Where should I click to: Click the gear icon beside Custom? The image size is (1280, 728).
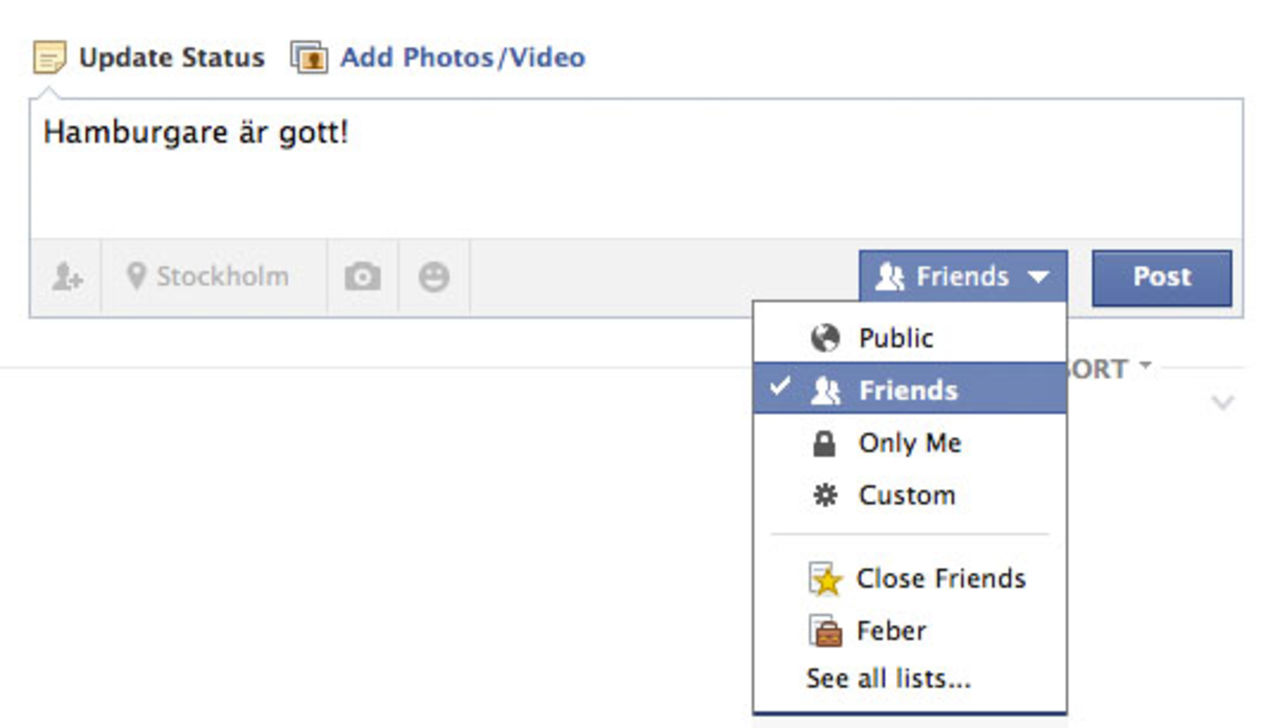point(824,495)
